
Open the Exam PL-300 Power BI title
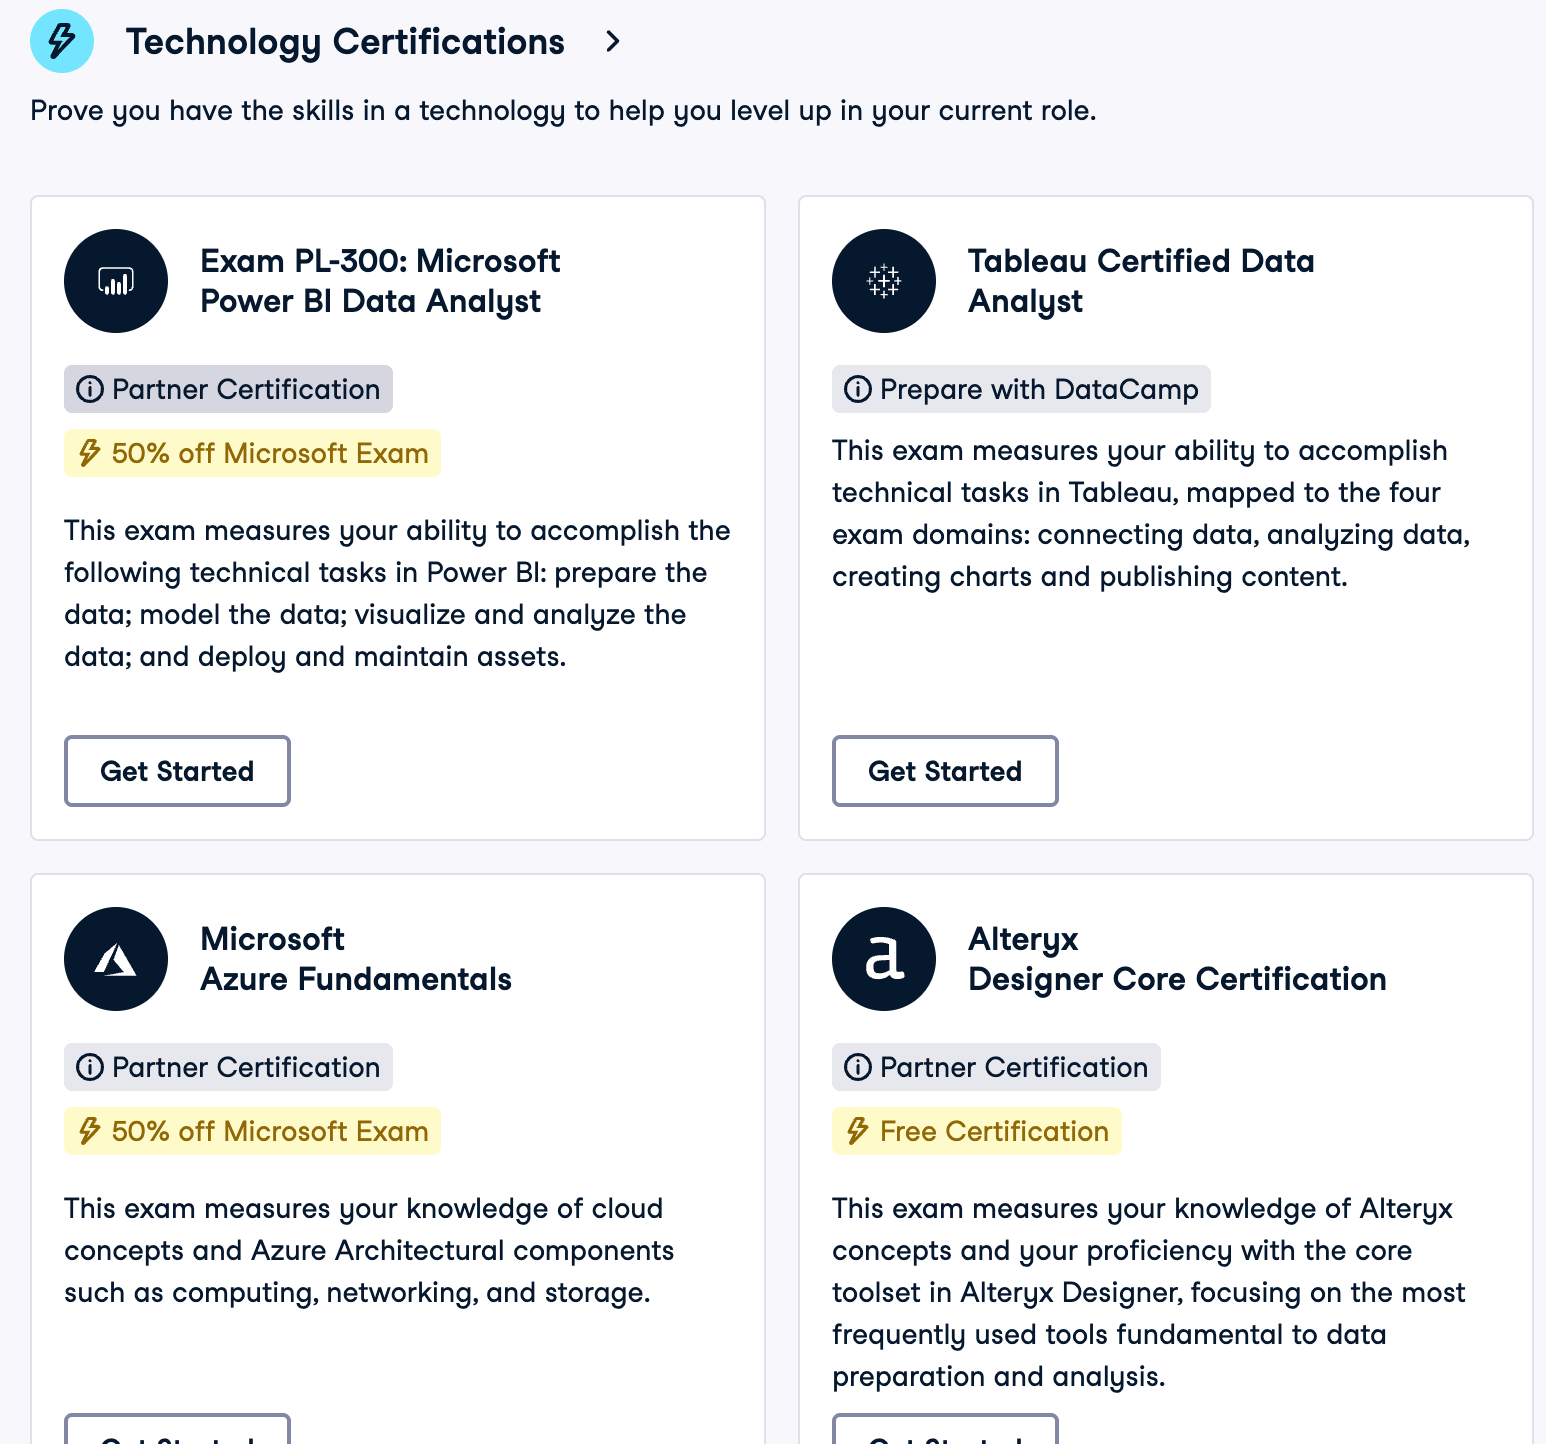click(x=380, y=281)
